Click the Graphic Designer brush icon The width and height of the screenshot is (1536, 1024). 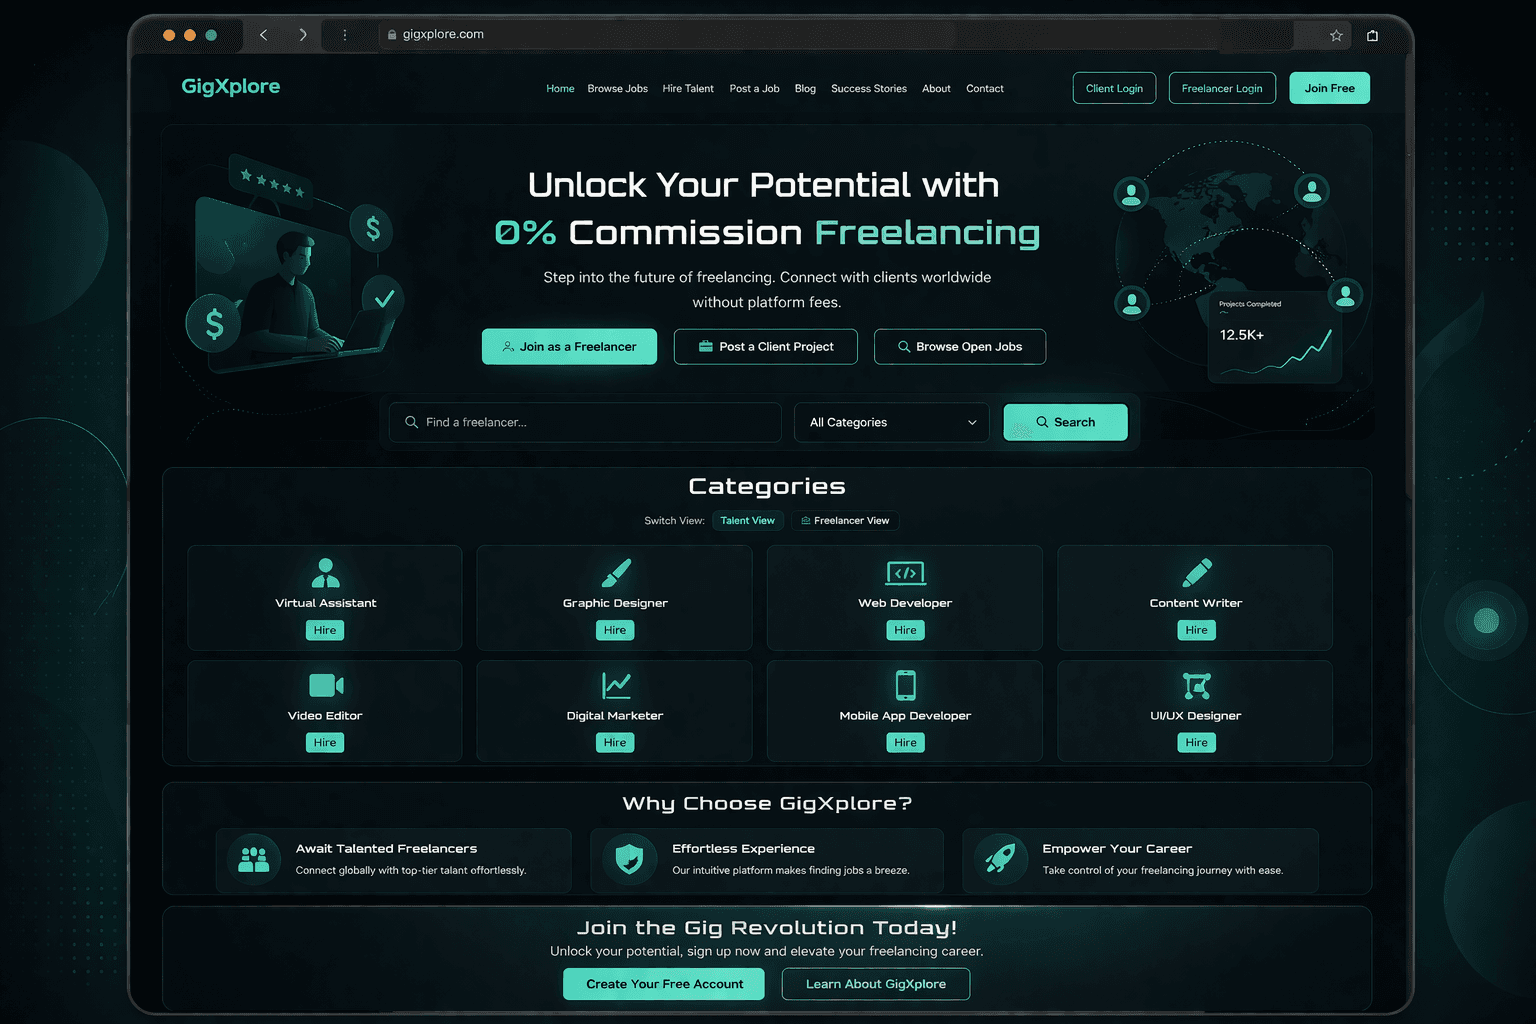pyautogui.click(x=615, y=572)
